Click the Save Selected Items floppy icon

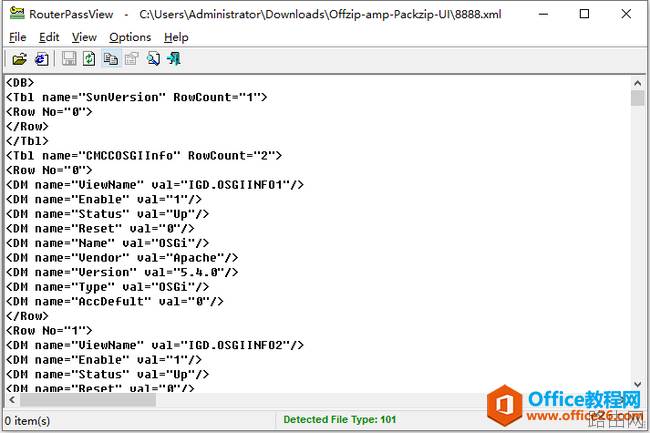click(69, 59)
